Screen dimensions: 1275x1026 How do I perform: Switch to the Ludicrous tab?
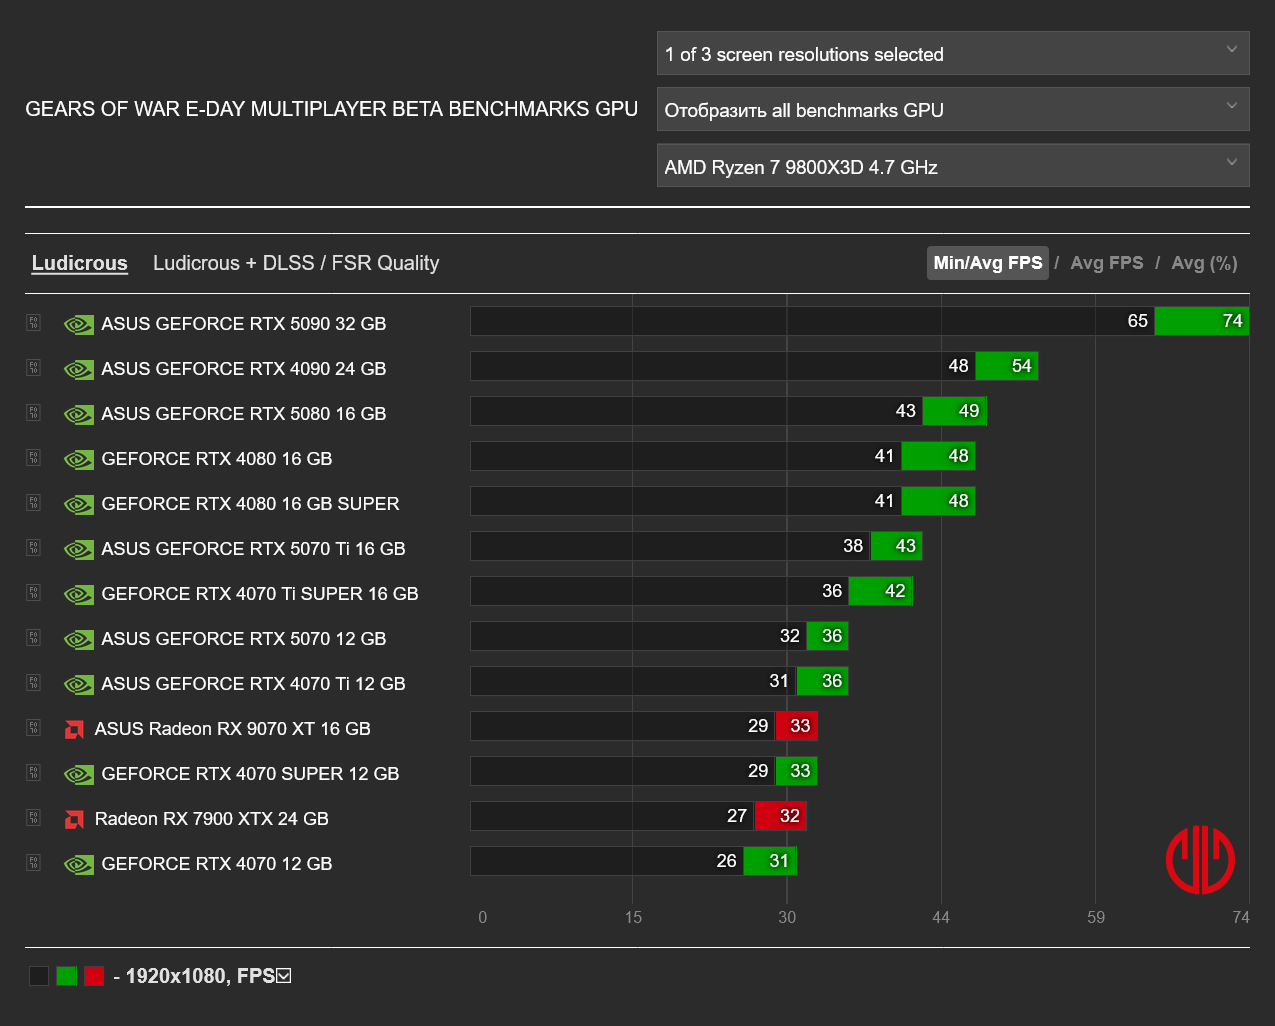(x=80, y=263)
